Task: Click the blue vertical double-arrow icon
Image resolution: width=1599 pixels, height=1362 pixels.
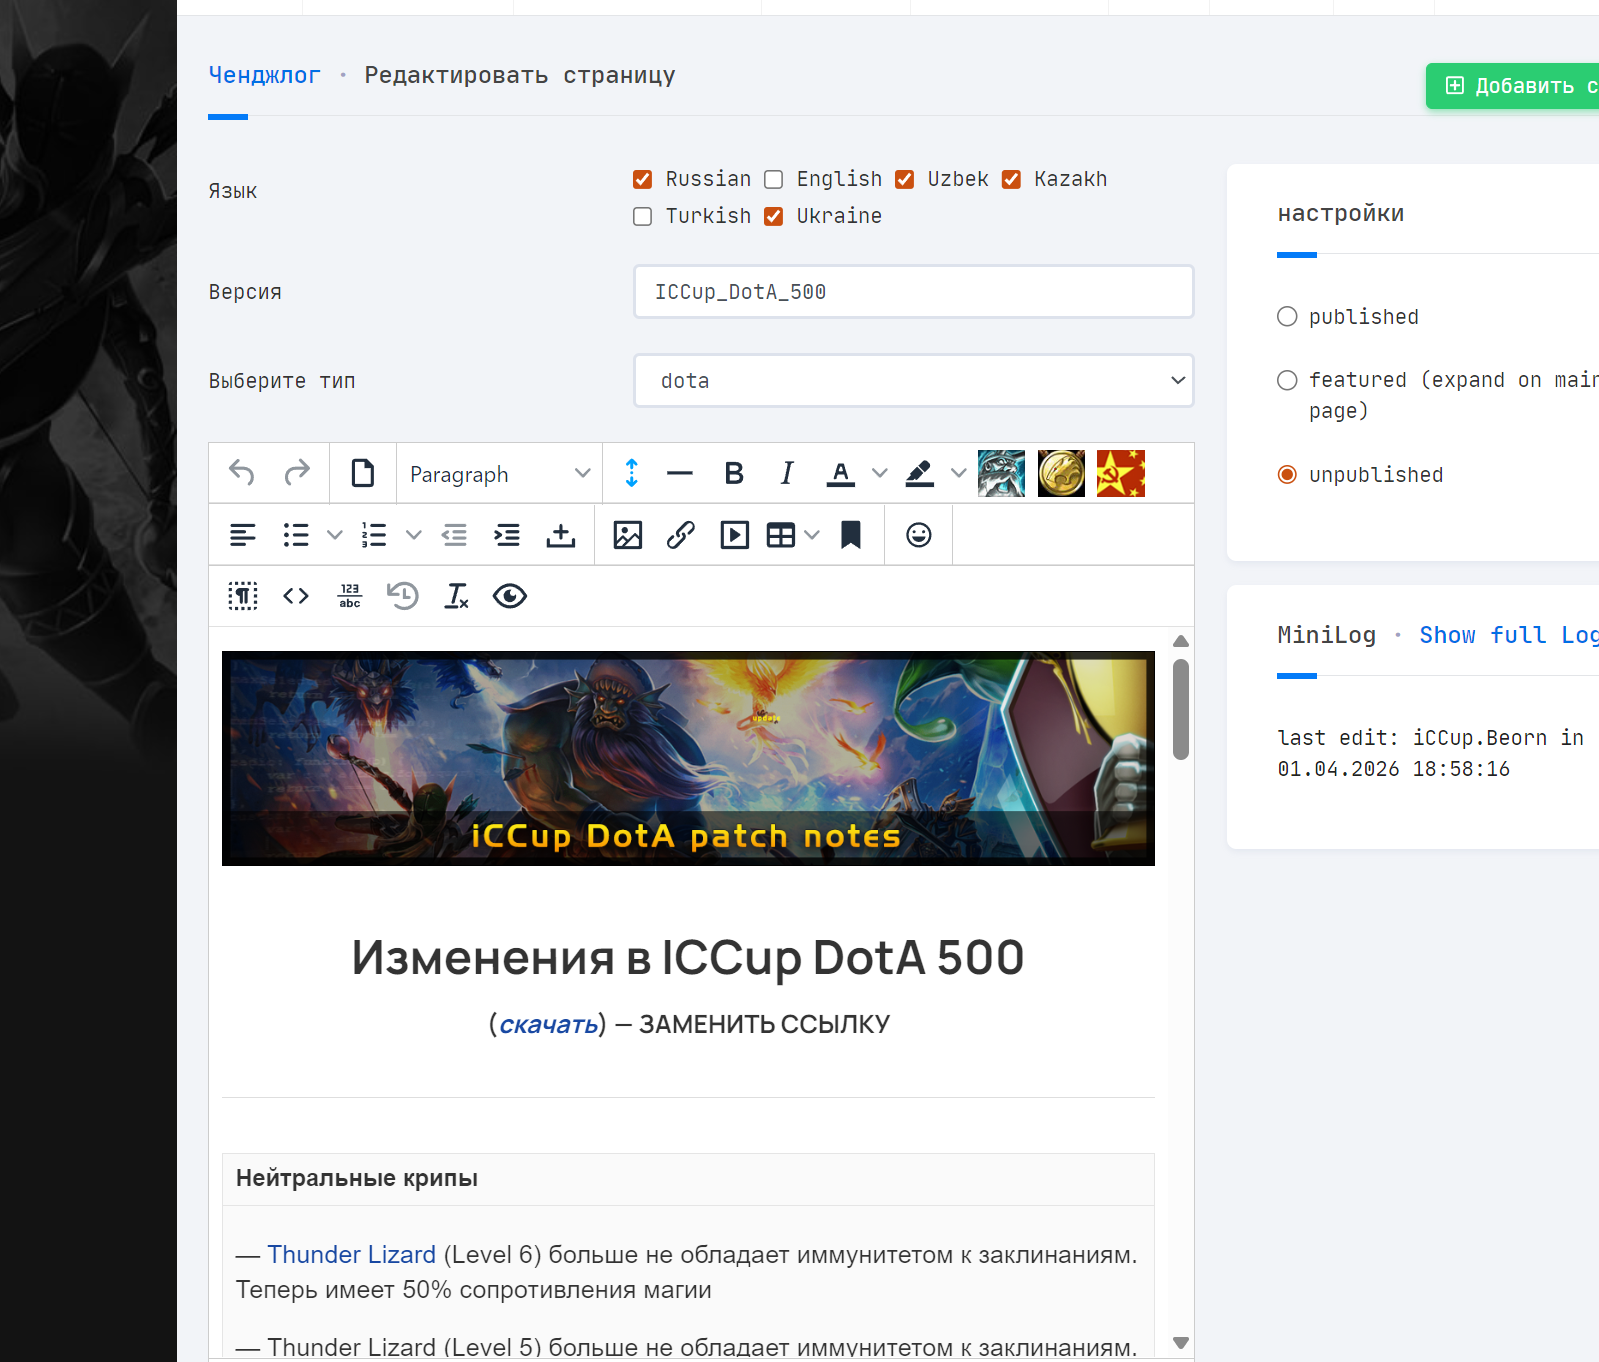Action: click(632, 473)
